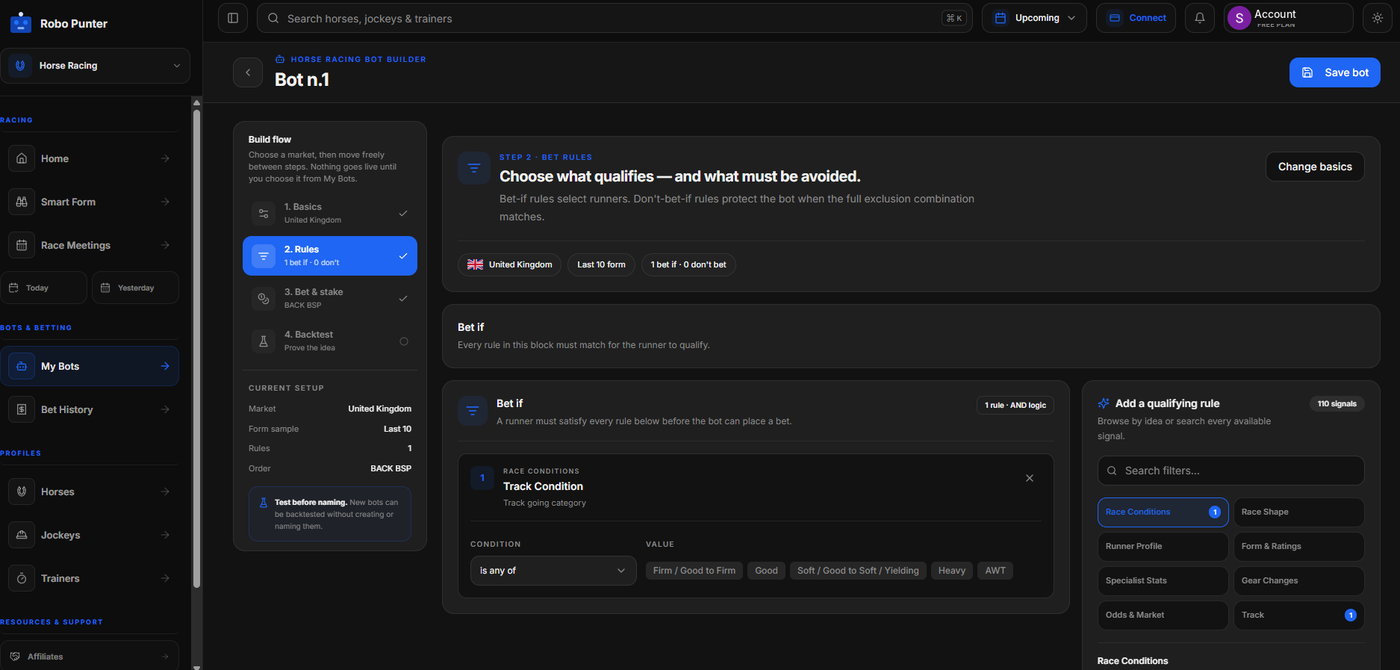1400x670 pixels.
Task: Open step 4. Backtest
Action: [330, 341]
